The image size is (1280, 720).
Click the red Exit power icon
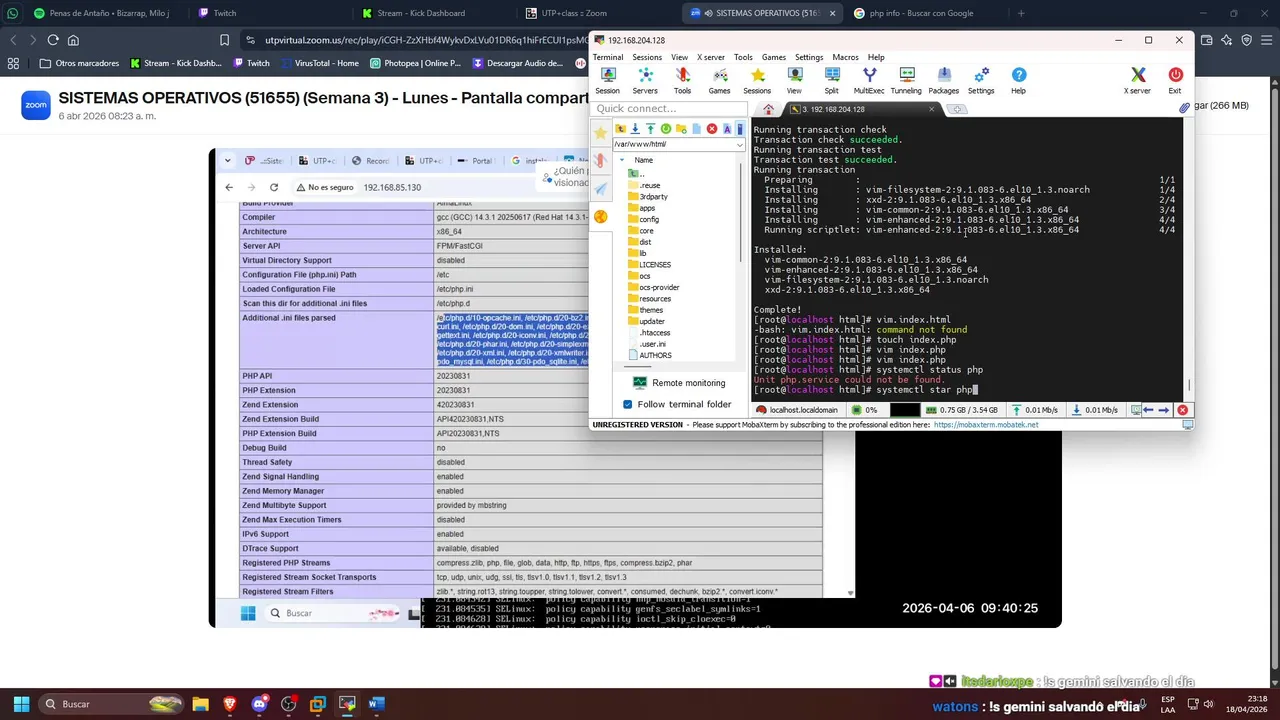point(1175,80)
